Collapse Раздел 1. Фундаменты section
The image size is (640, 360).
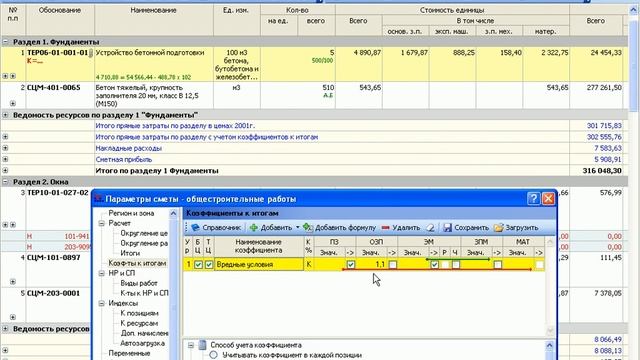pyautogui.click(x=5, y=42)
